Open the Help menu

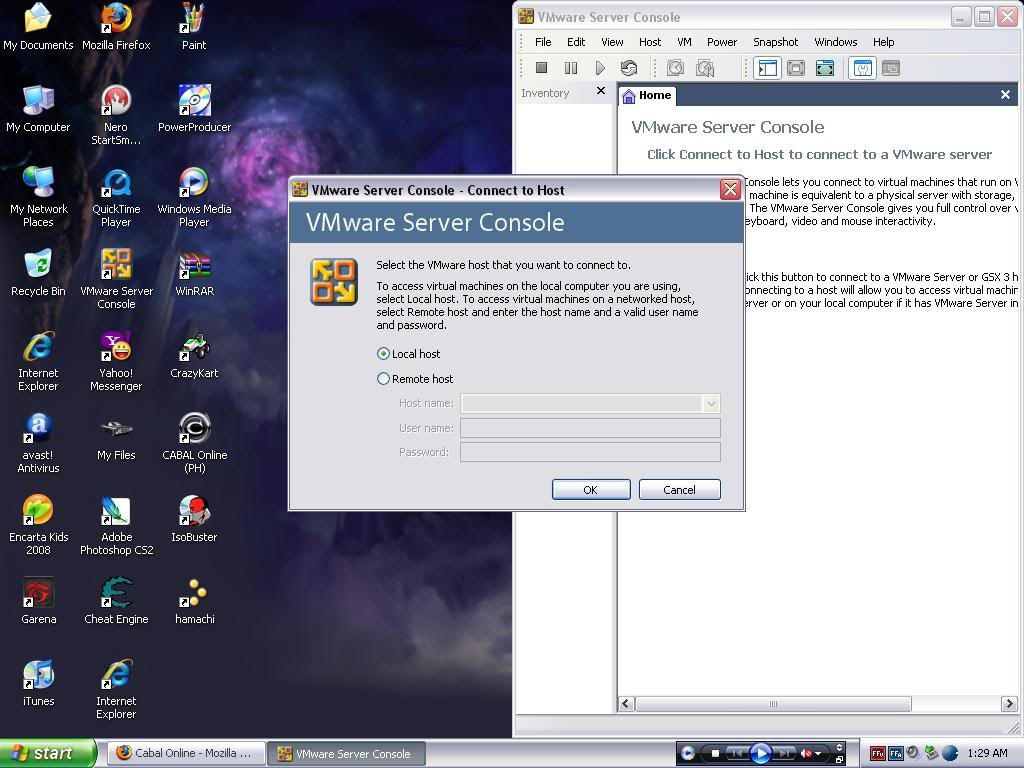pyautogui.click(x=884, y=42)
